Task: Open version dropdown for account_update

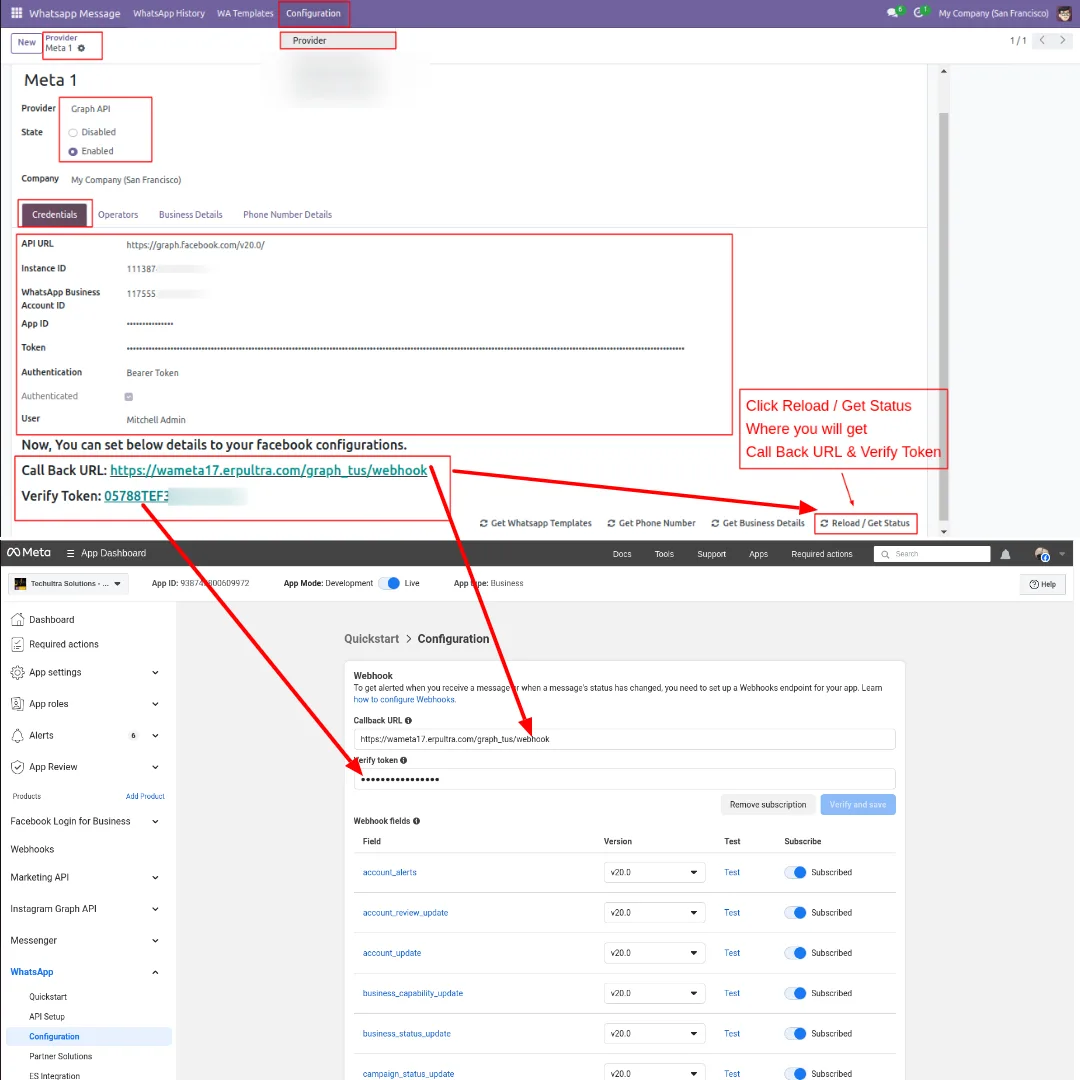Action: 654,953
